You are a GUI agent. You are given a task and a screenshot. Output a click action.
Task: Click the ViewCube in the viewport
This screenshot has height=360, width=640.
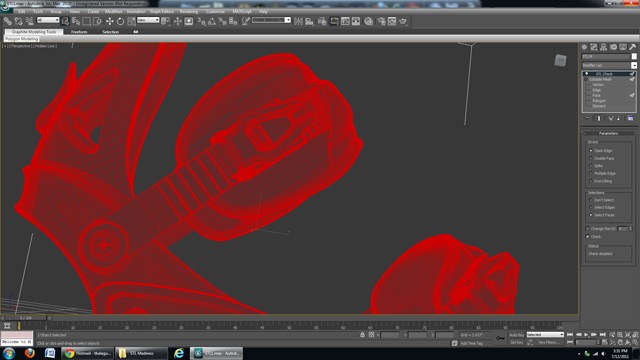click(560, 60)
